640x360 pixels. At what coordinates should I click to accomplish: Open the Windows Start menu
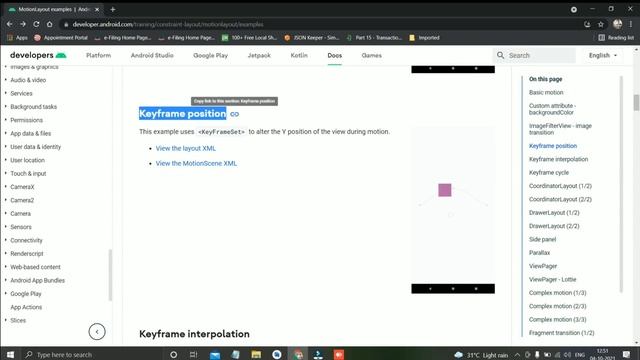10,354
